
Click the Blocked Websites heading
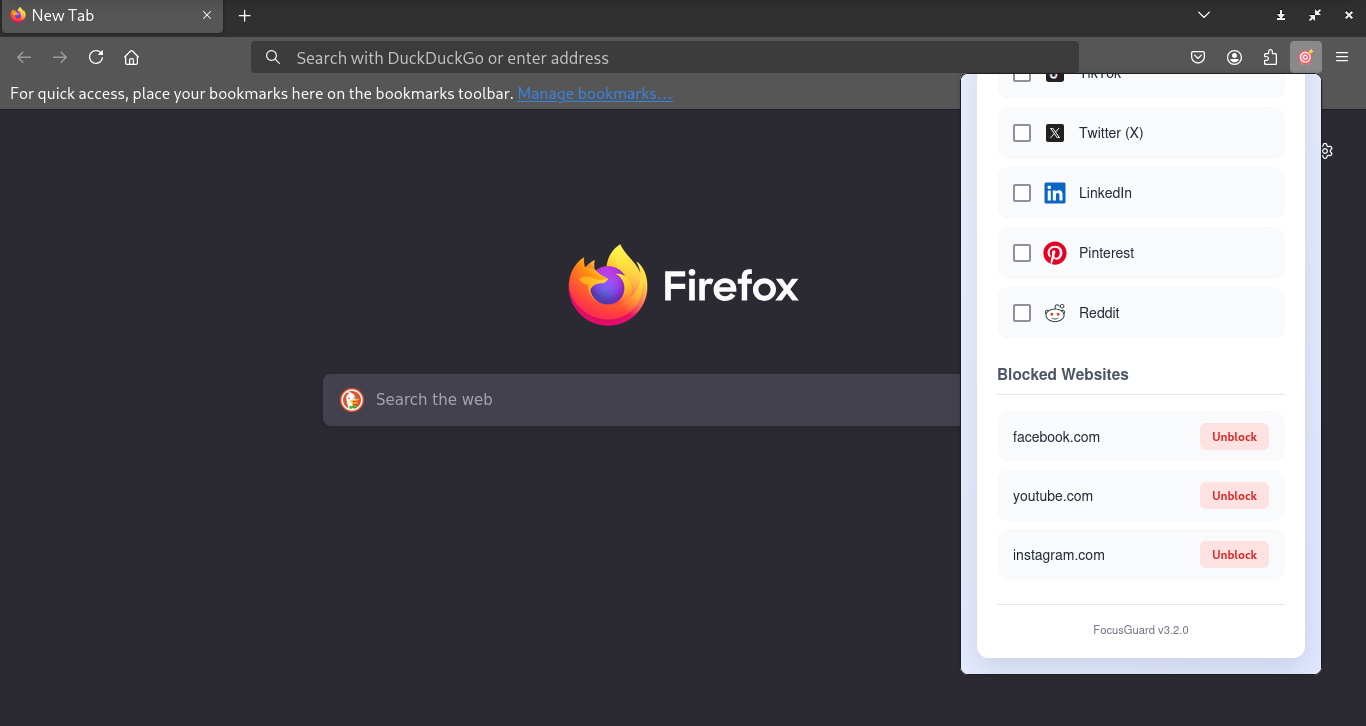[1063, 375]
